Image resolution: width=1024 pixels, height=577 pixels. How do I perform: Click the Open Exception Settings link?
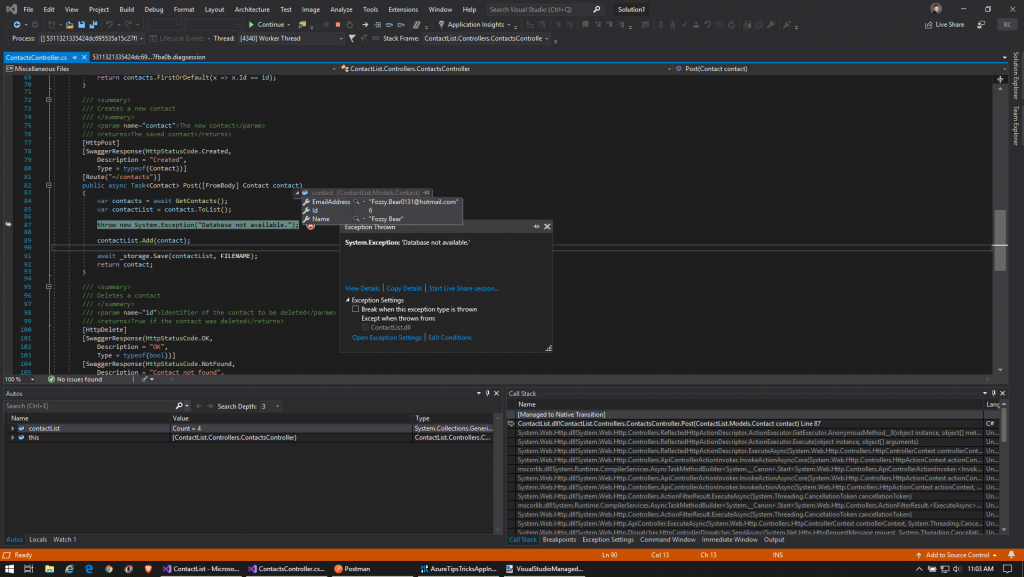tap(386, 338)
